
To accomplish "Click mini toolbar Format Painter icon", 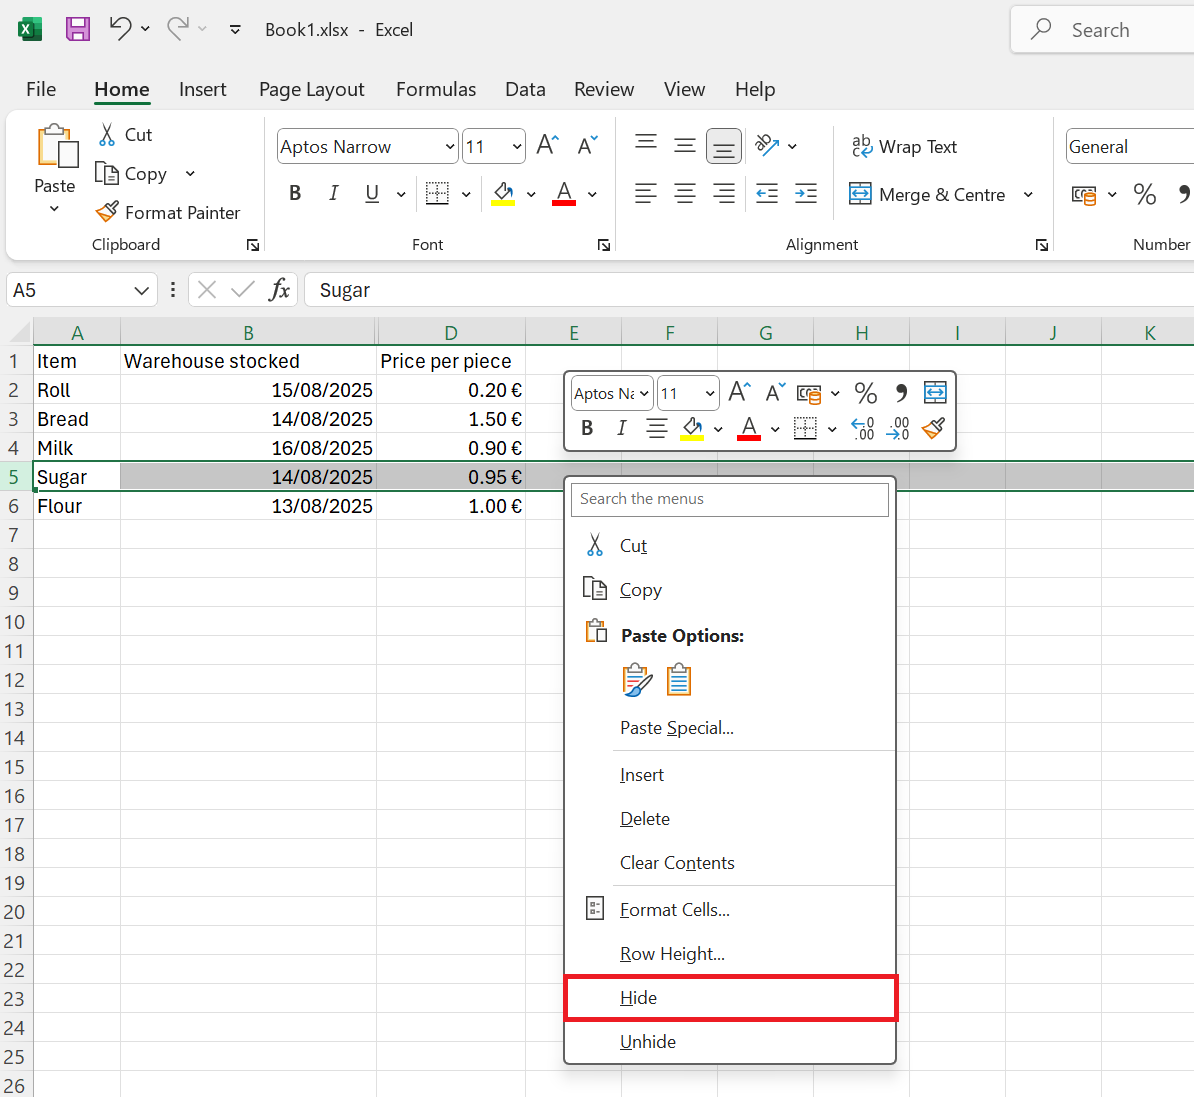I will click(x=934, y=429).
